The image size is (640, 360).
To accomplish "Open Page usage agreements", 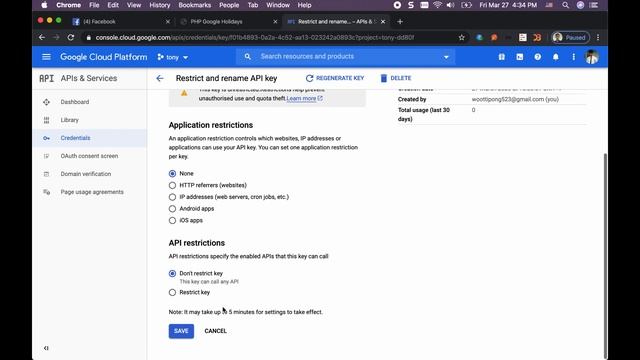I will 92,192.
